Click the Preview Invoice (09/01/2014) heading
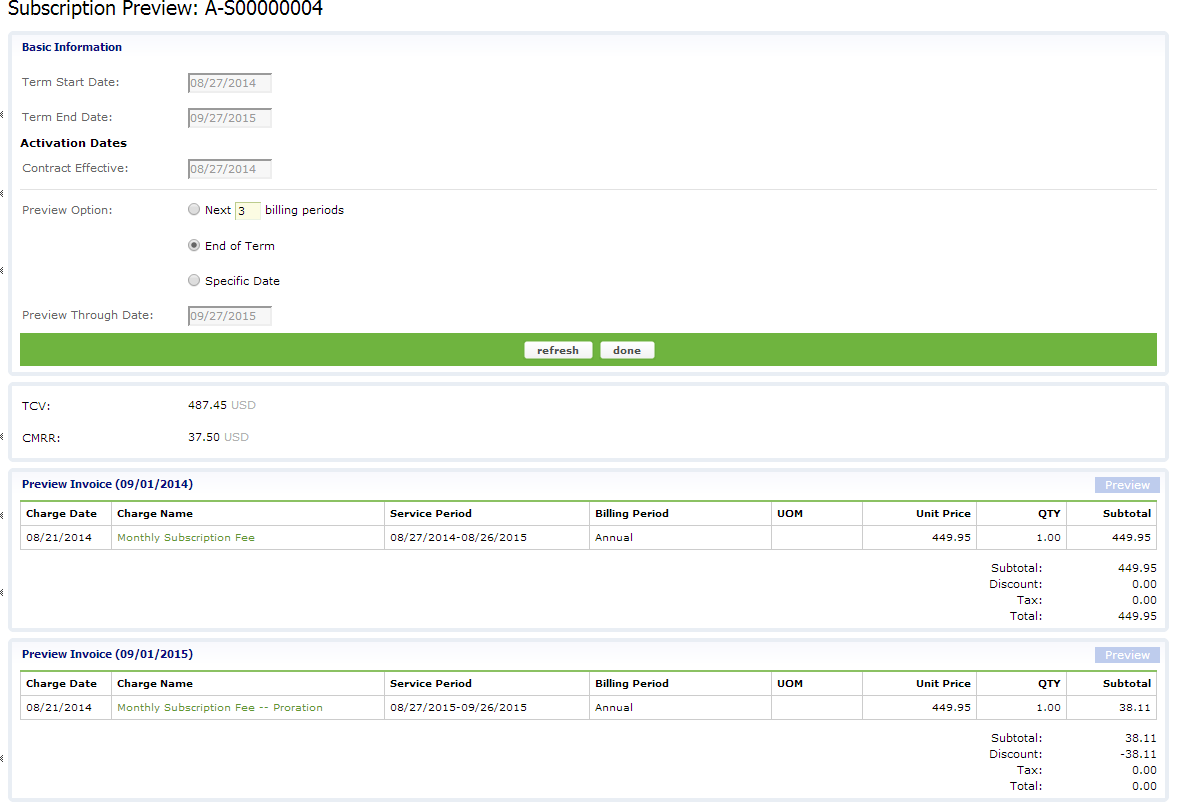The height and width of the screenshot is (808, 1178). (107, 484)
